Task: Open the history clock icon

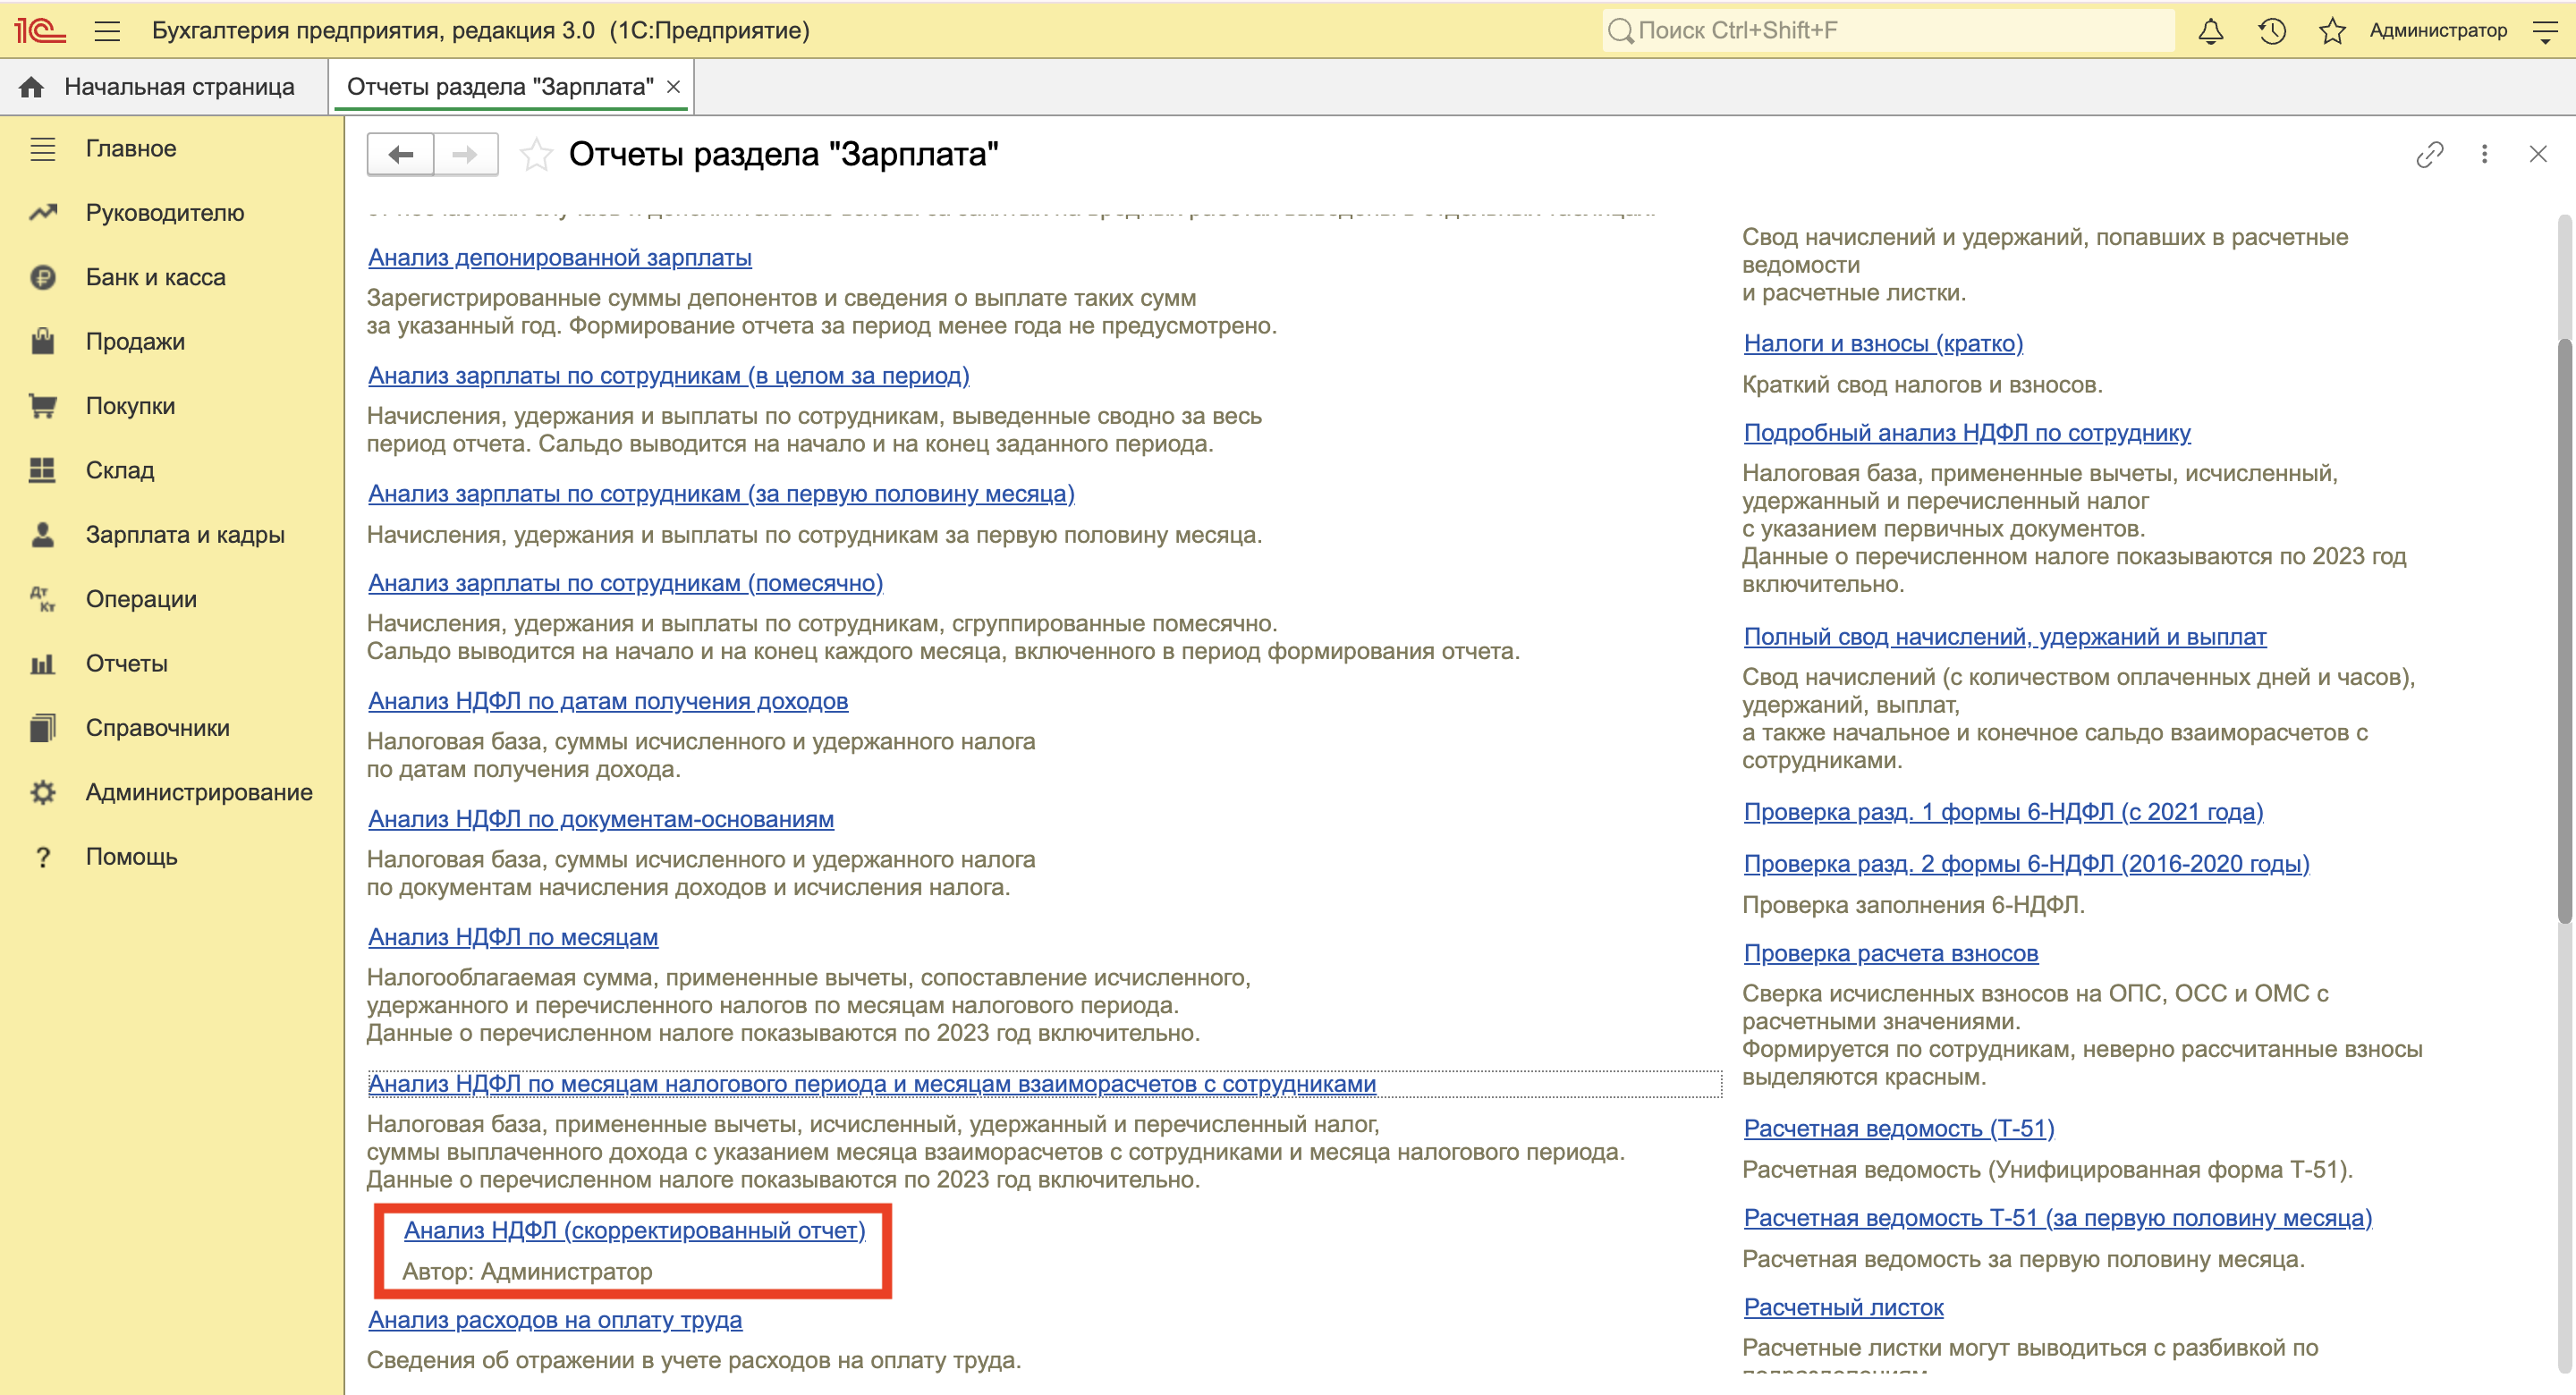Action: click(x=2271, y=31)
